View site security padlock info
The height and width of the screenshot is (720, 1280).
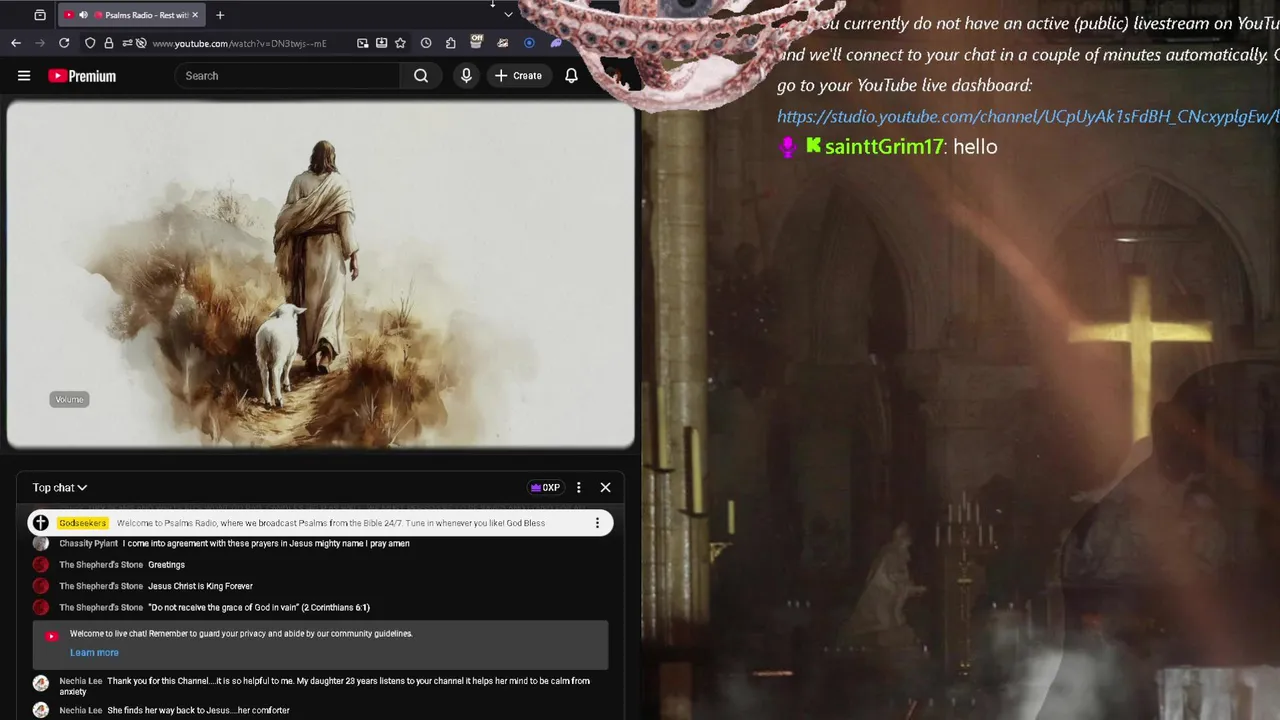tap(108, 43)
